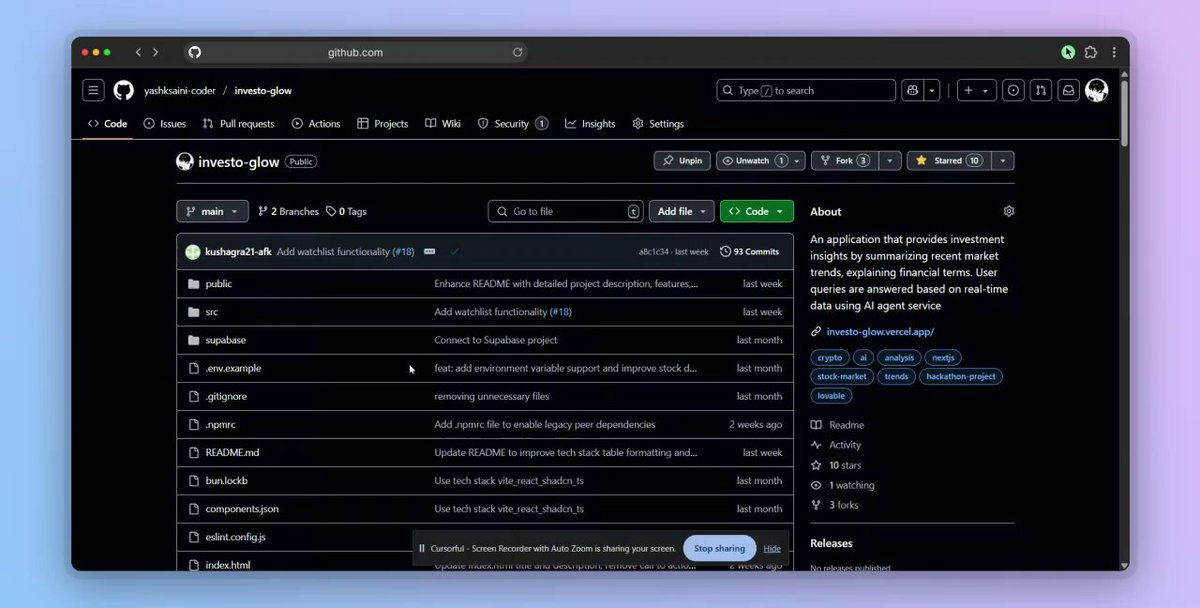The height and width of the screenshot is (608, 1200).
Task: Click the GitHub Octocat logo
Action: pyautogui.click(x=123, y=90)
